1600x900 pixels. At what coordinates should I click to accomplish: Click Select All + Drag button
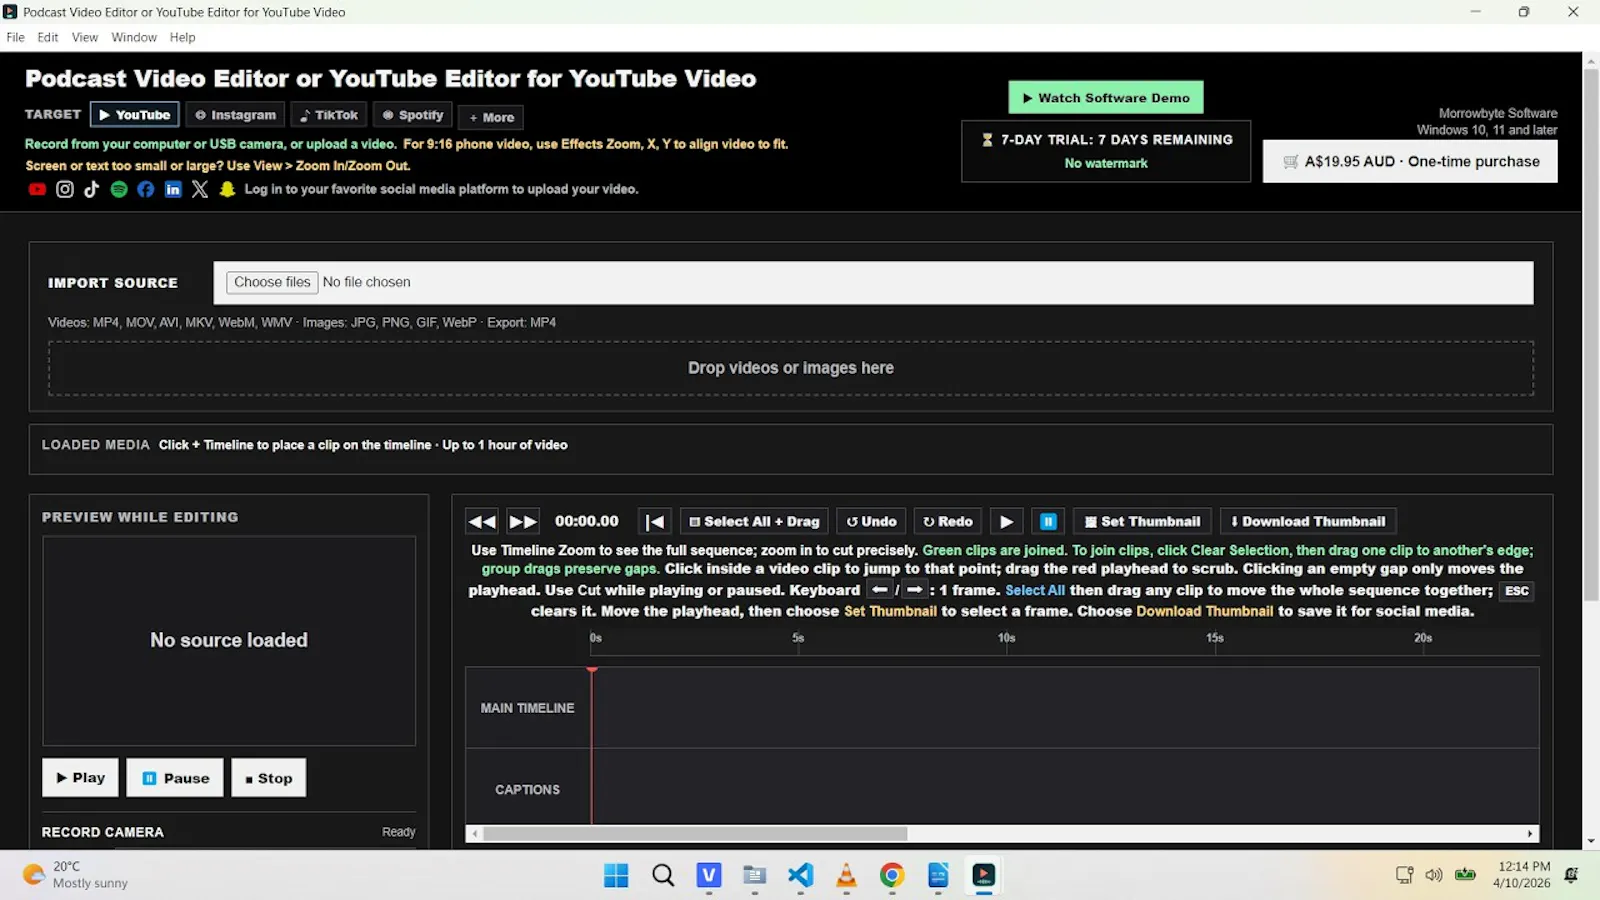point(754,522)
